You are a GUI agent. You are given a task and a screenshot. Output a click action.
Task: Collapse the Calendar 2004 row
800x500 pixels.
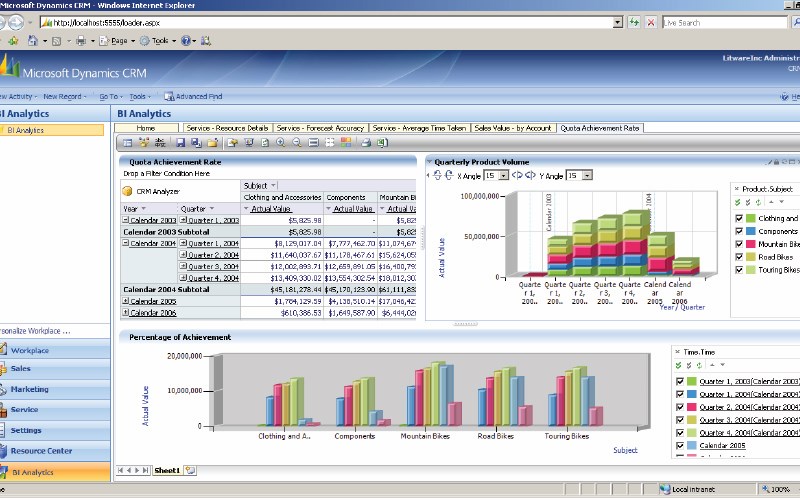(126, 243)
